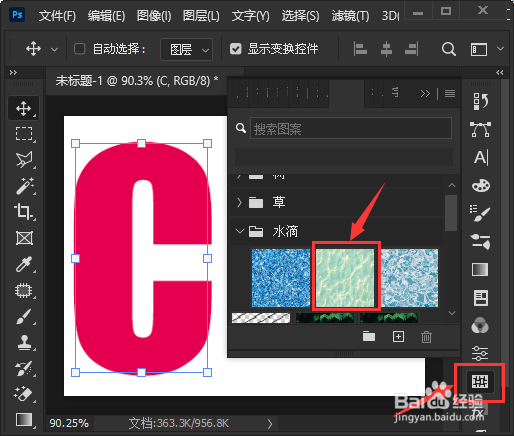Select the Frame tool
This screenshot has height=436, width=514.
(24, 238)
